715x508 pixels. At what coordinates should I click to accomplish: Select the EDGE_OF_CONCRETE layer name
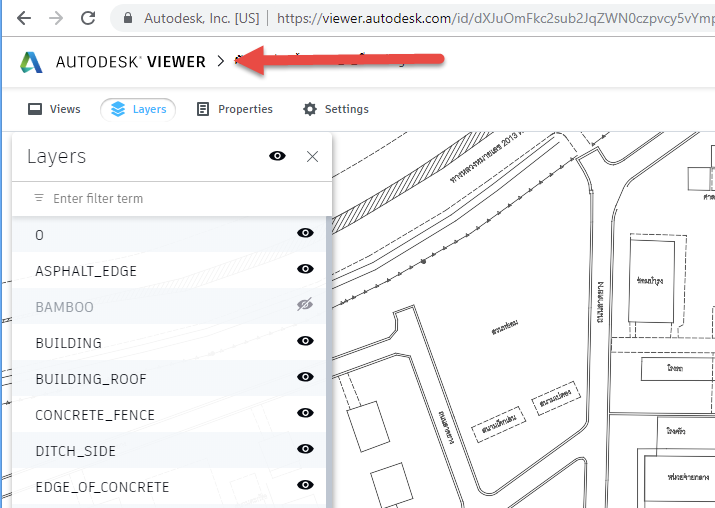(x=102, y=487)
